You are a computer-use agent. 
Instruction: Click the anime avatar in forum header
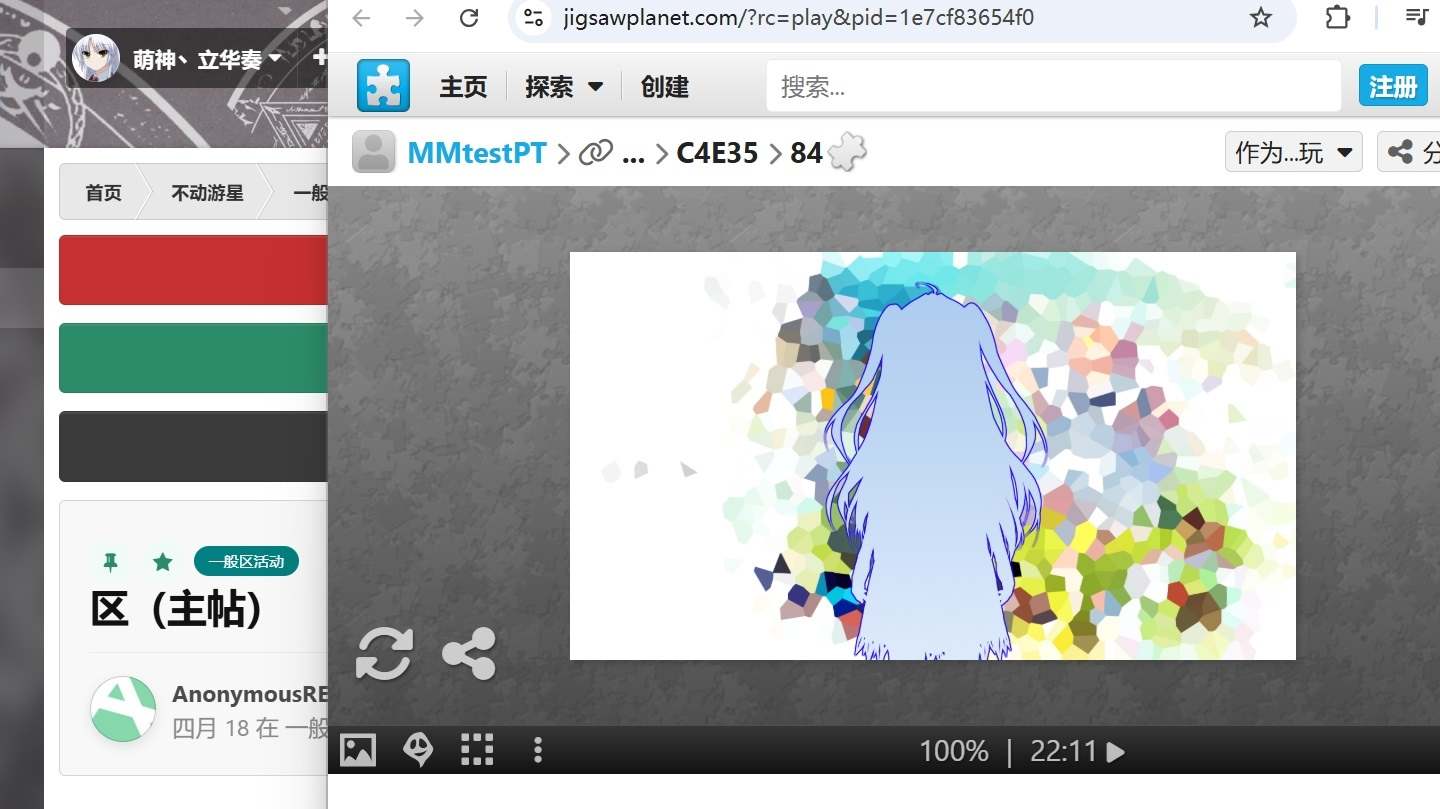coord(96,59)
